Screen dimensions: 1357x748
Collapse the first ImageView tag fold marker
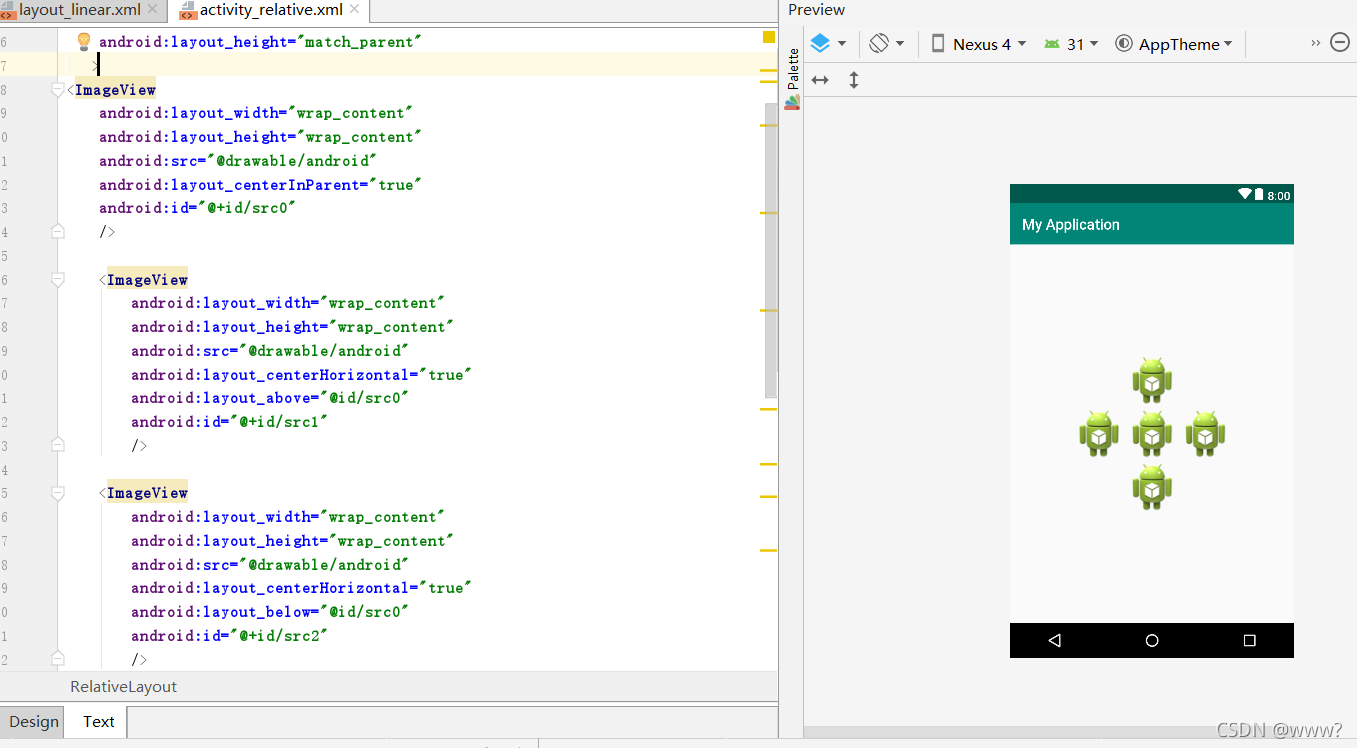pyautogui.click(x=58, y=90)
